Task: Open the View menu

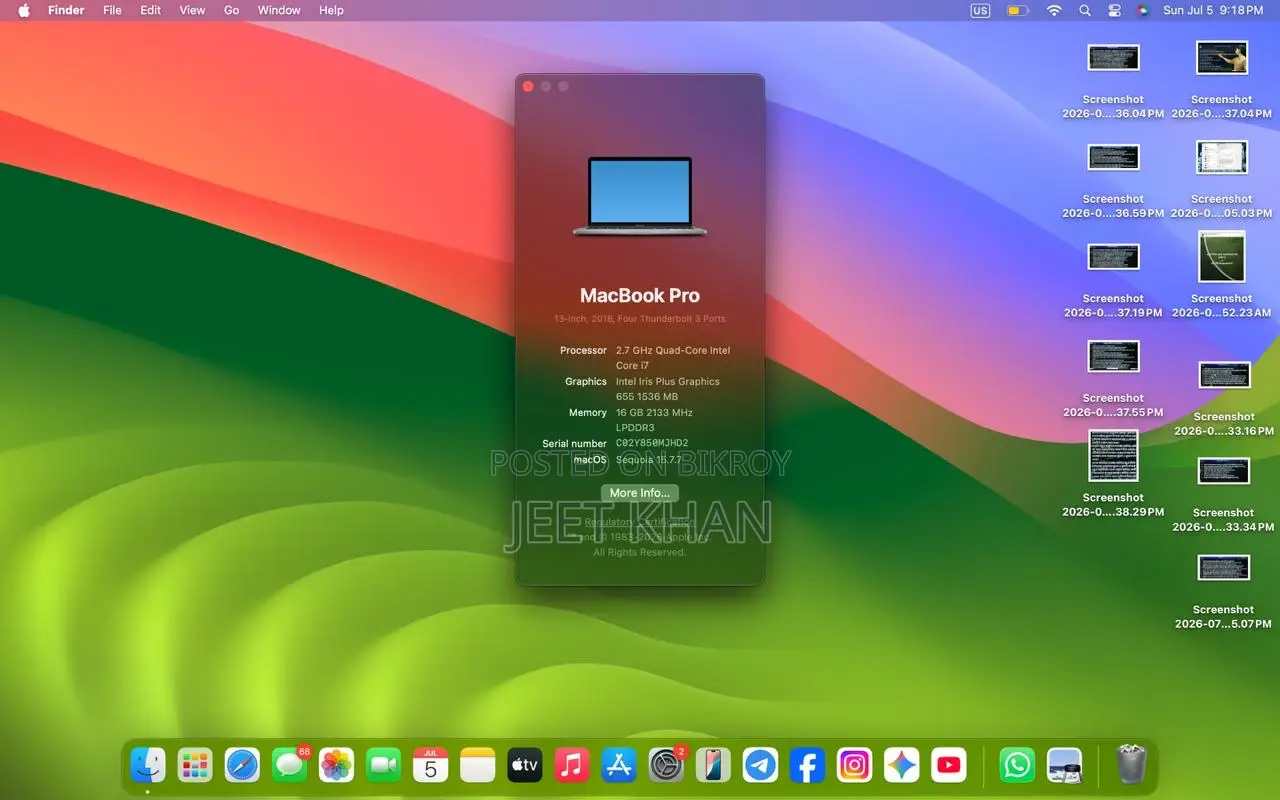Action: click(192, 10)
